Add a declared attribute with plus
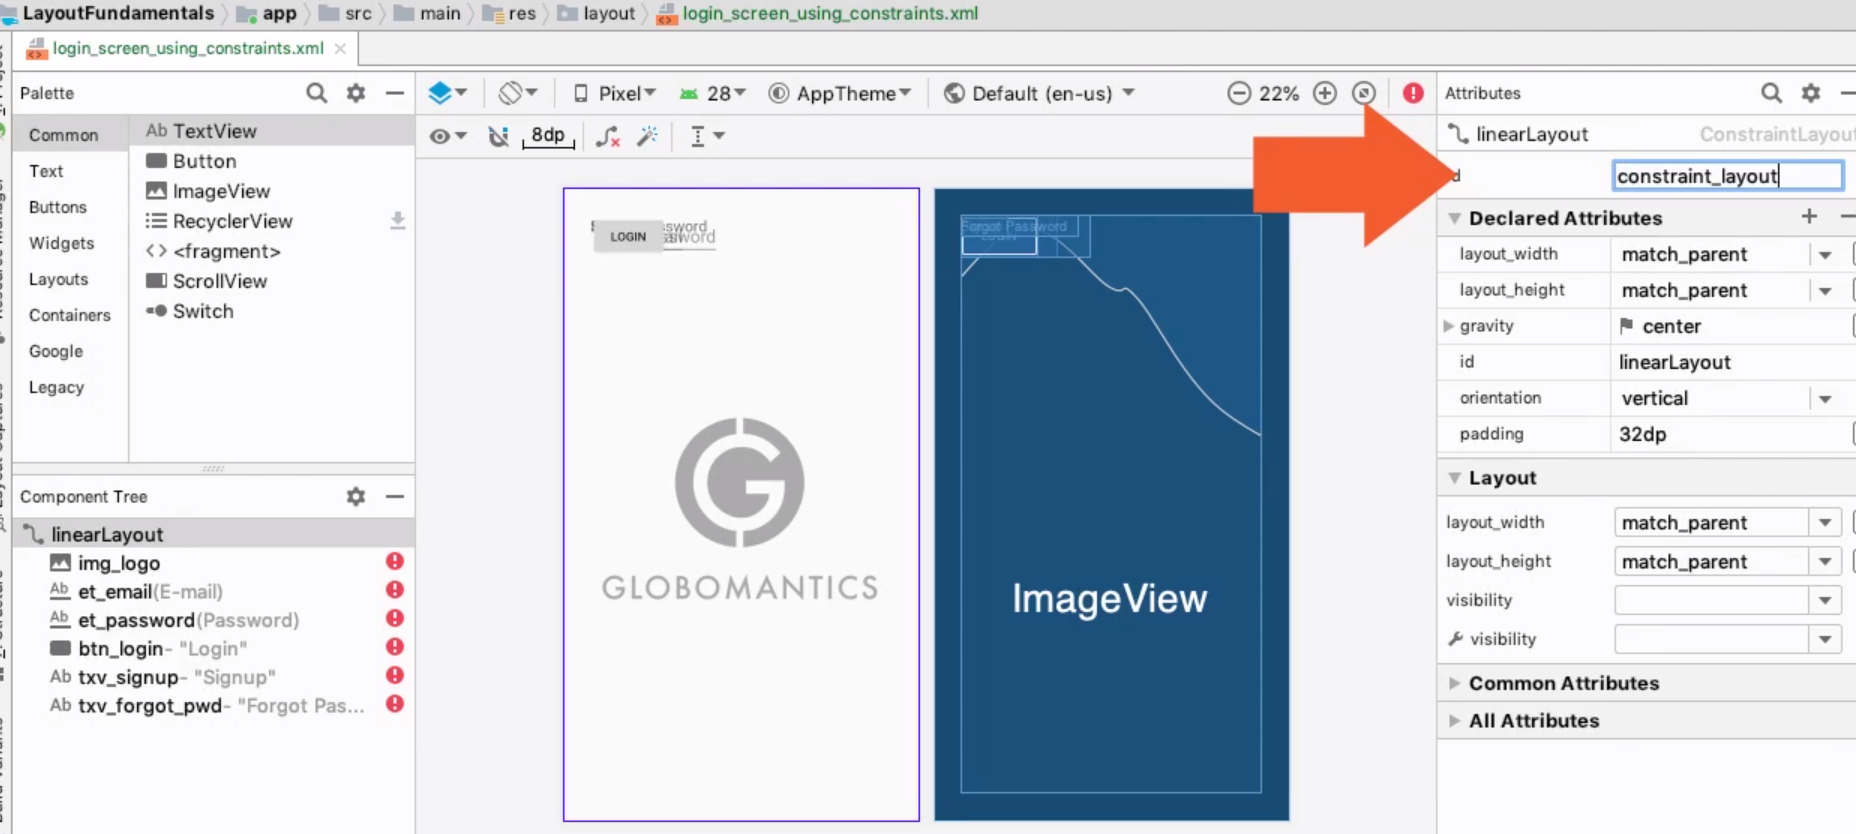The height and width of the screenshot is (834, 1856). click(1809, 216)
